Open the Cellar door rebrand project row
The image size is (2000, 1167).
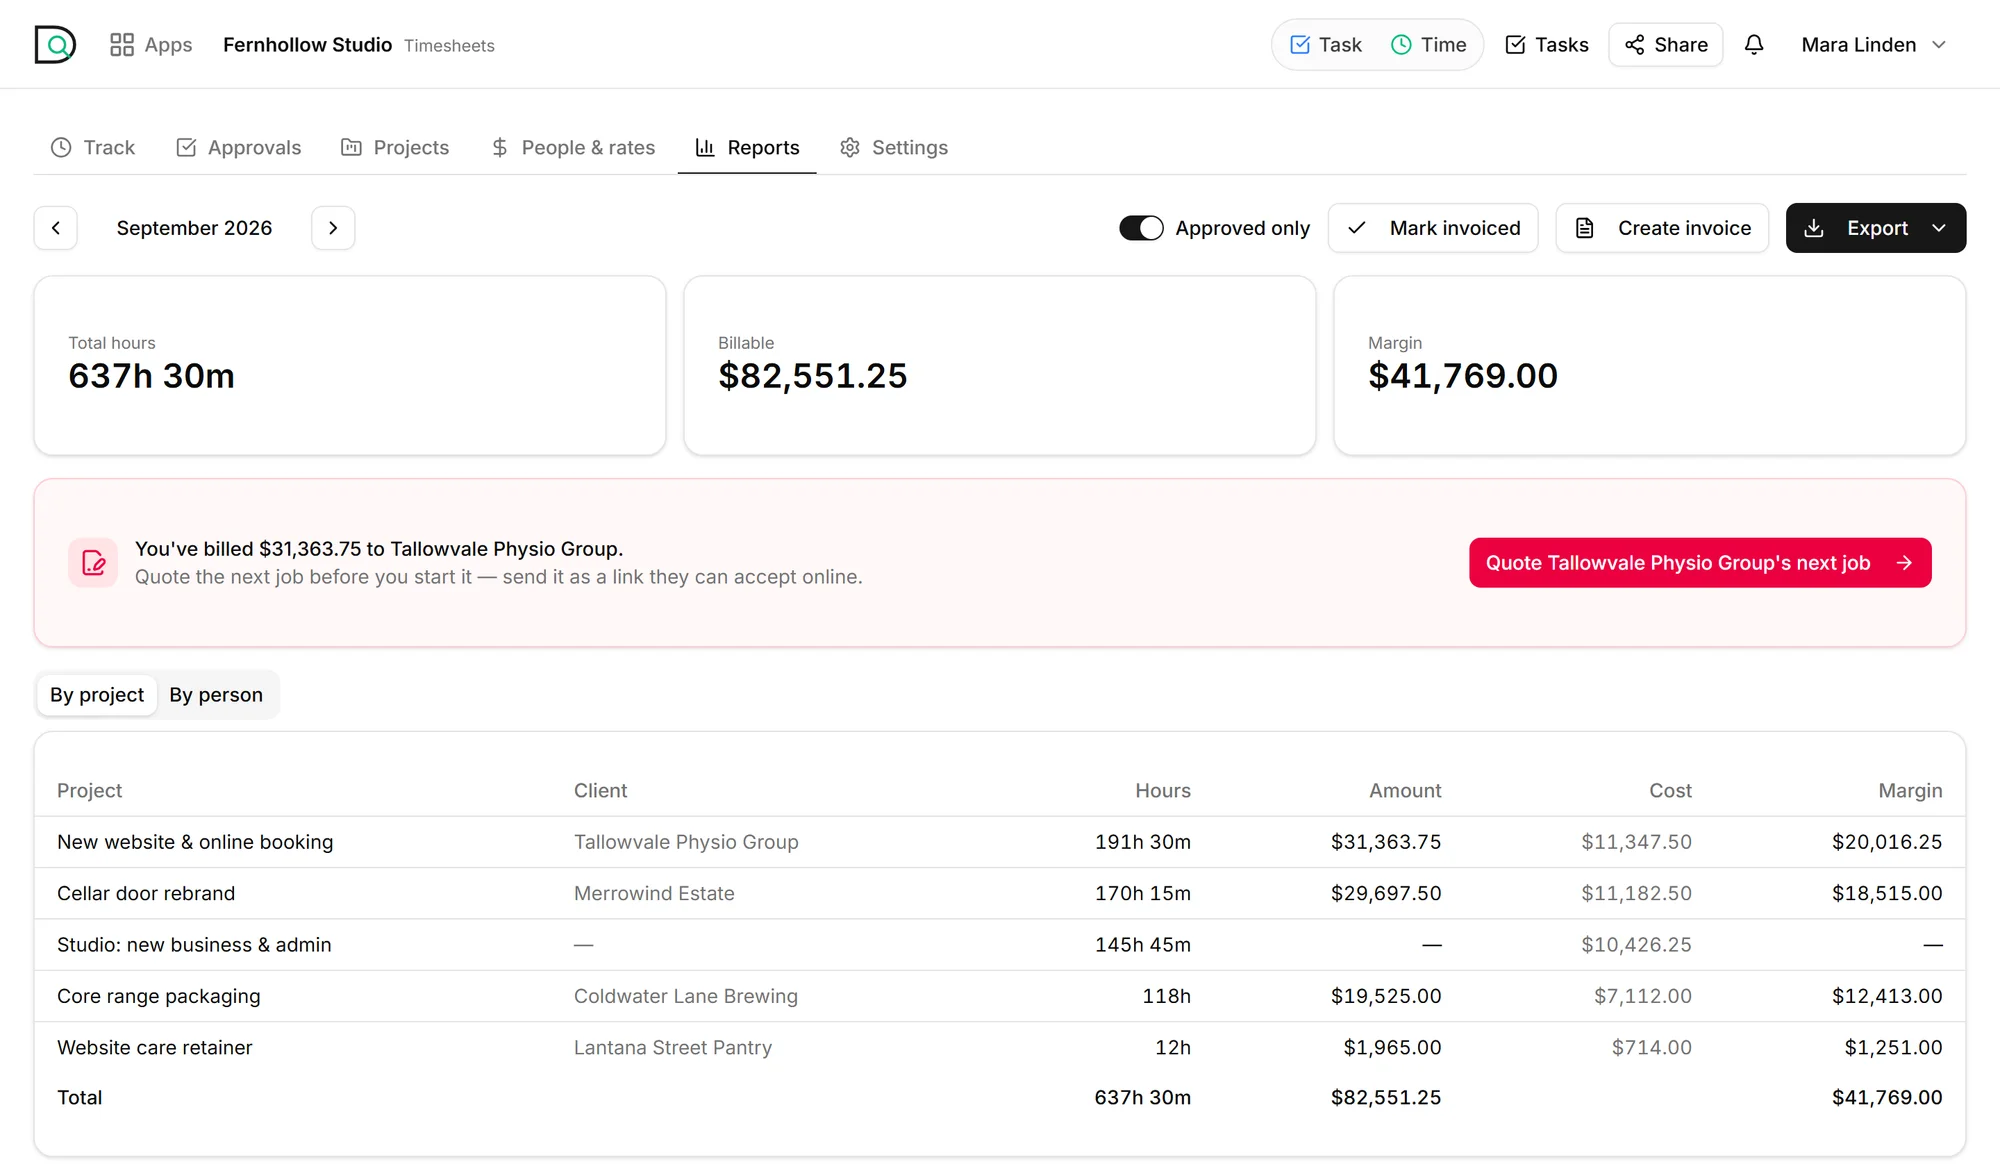[x=1000, y=893]
